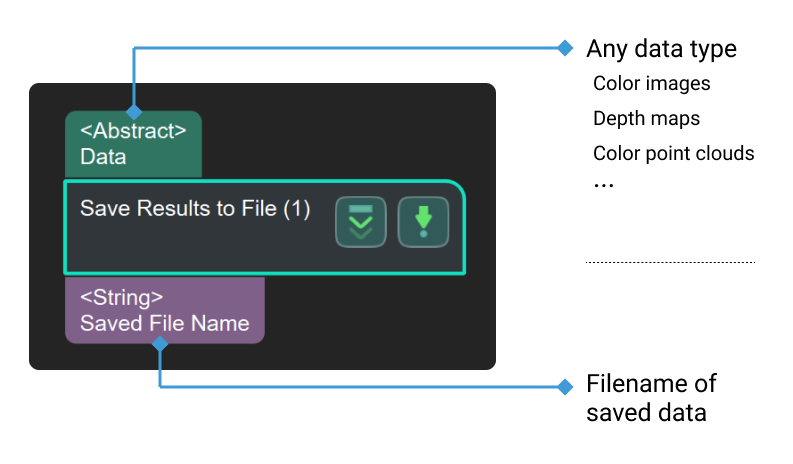Screen dimensions: 793x464
Task: Click the Filename of saved data label
Action: (651, 397)
